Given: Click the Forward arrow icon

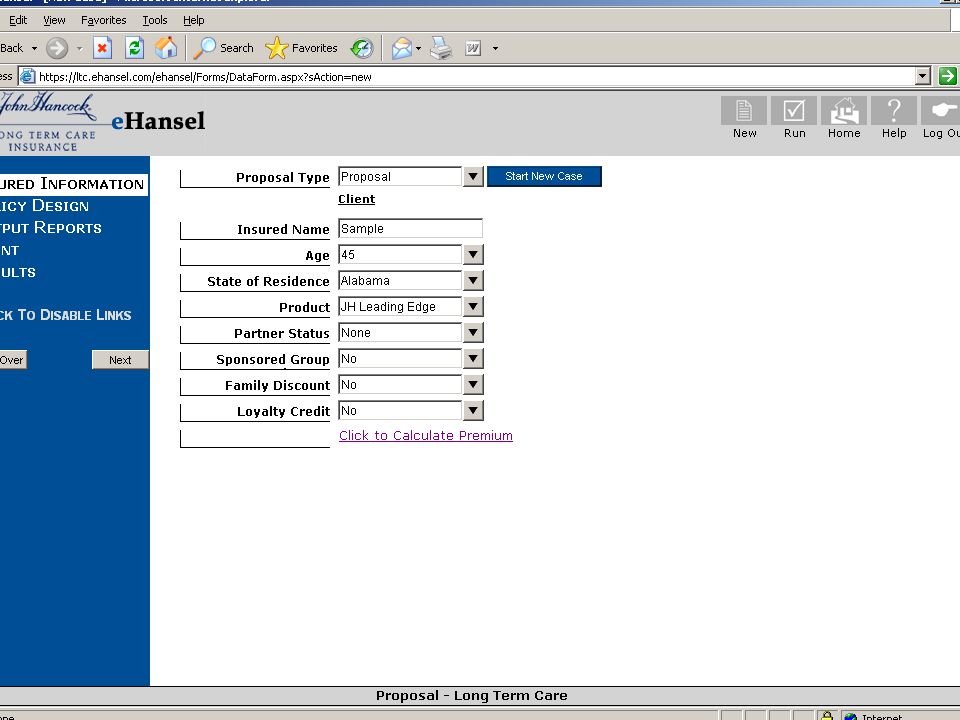Looking at the screenshot, I should (x=57, y=48).
